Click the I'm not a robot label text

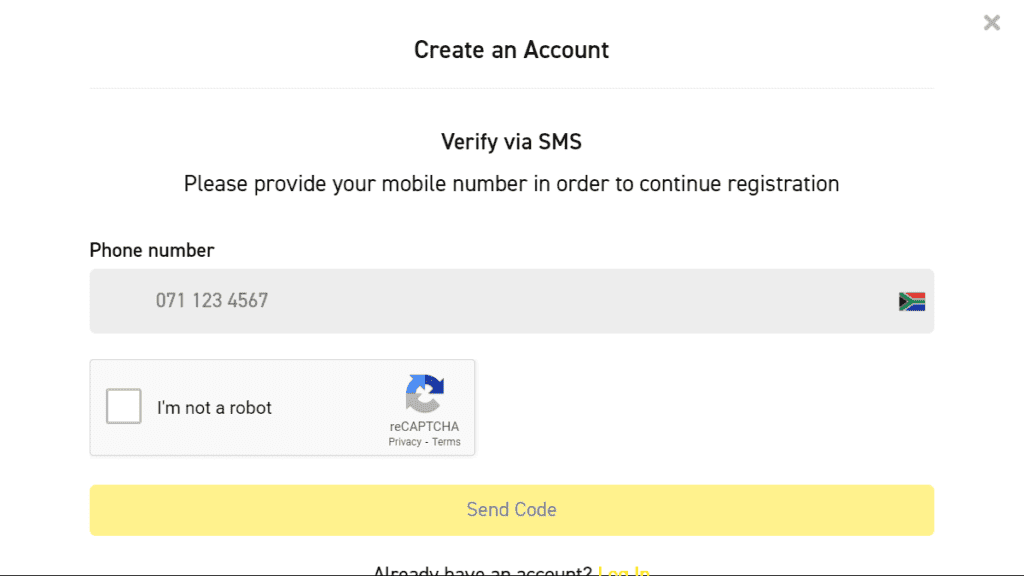[214, 408]
